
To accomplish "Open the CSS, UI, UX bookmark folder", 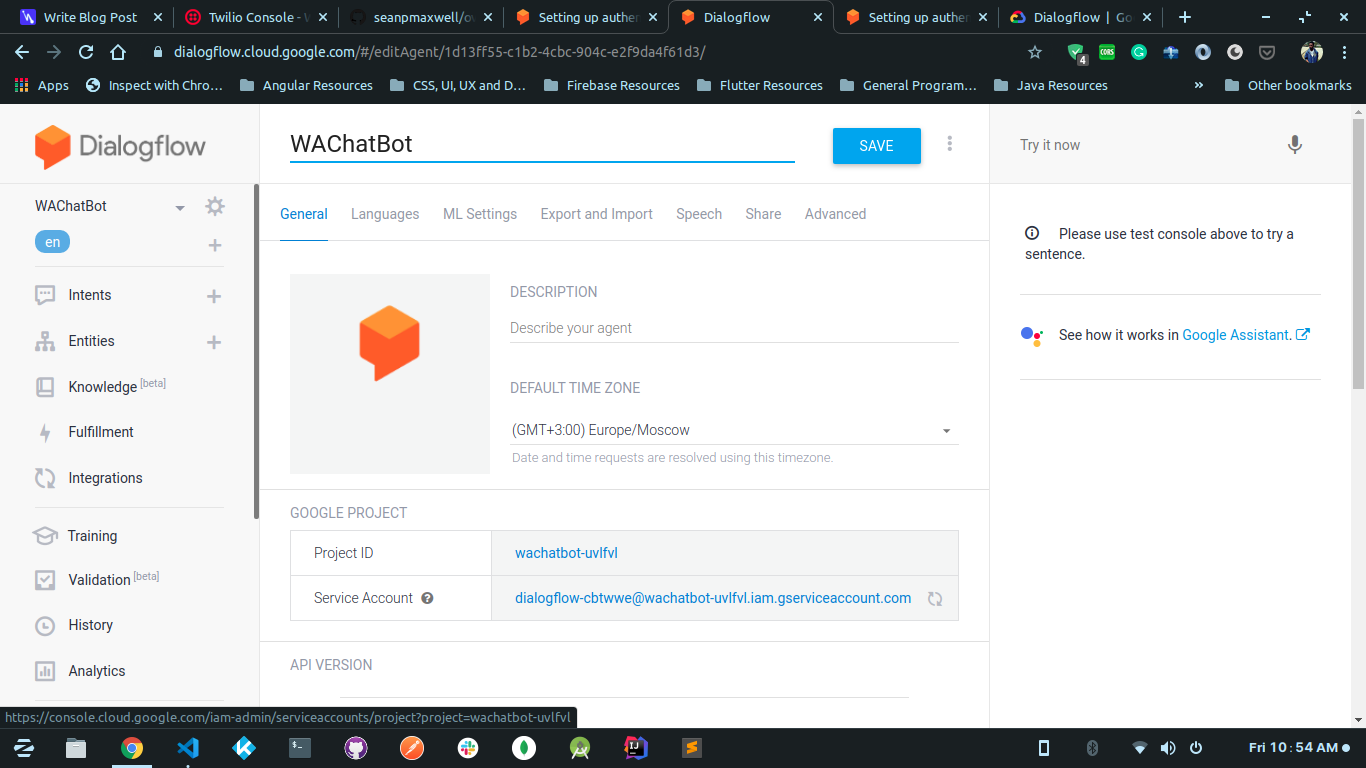I will [458, 85].
